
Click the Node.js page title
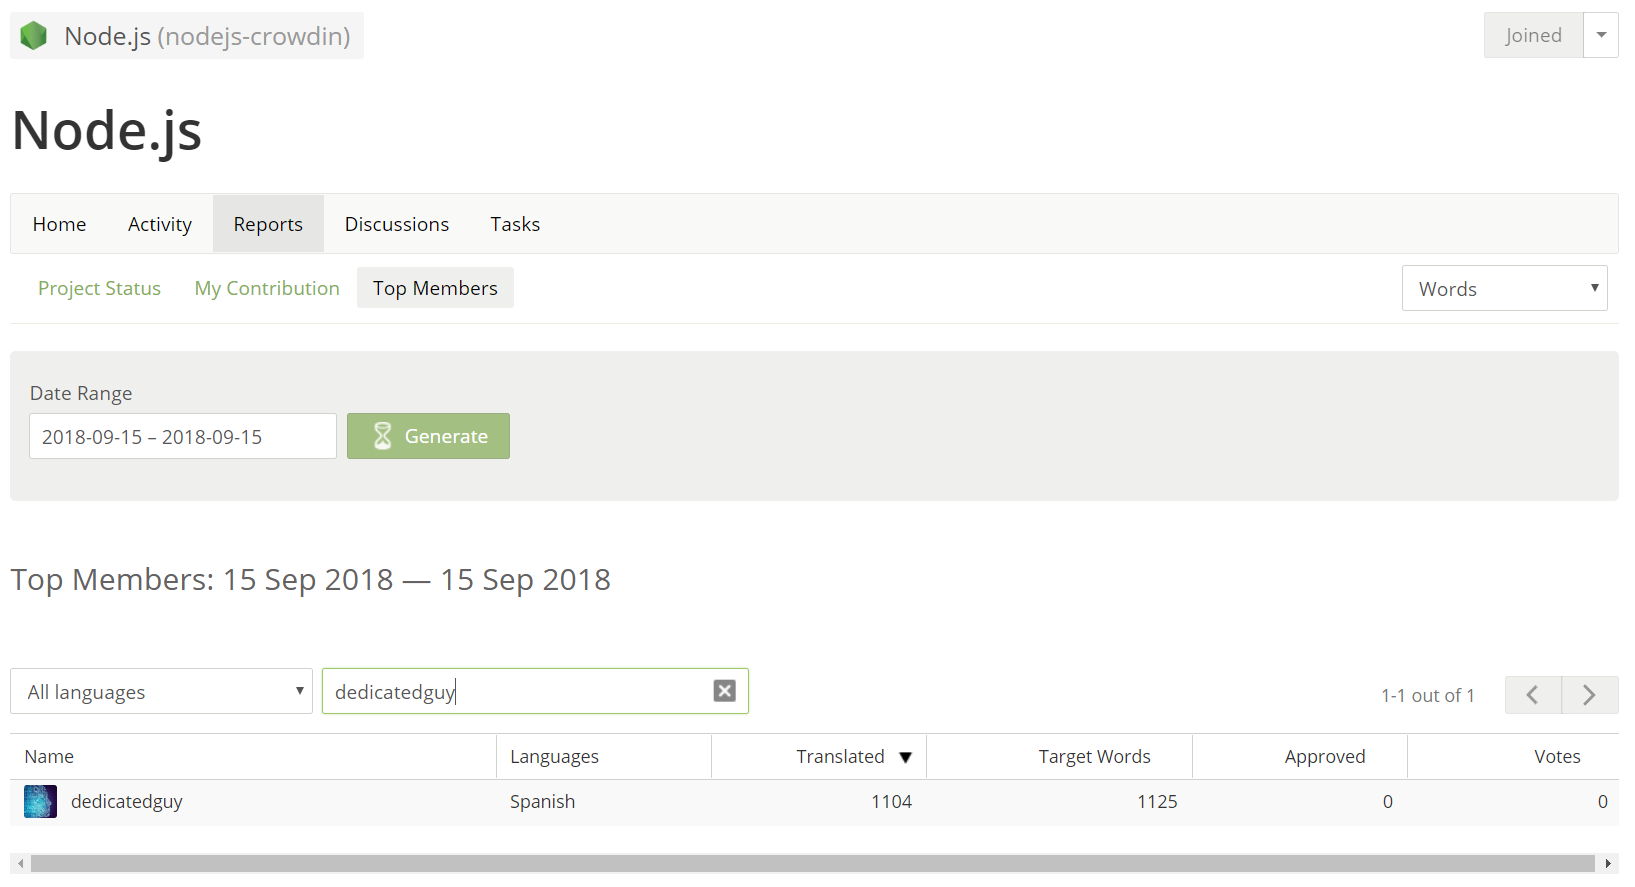[107, 131]
